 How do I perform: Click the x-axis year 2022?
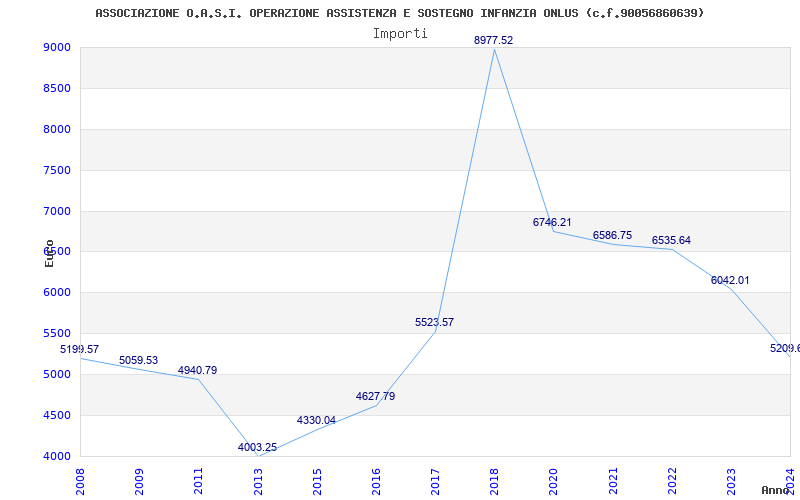(x=672, y=481)
